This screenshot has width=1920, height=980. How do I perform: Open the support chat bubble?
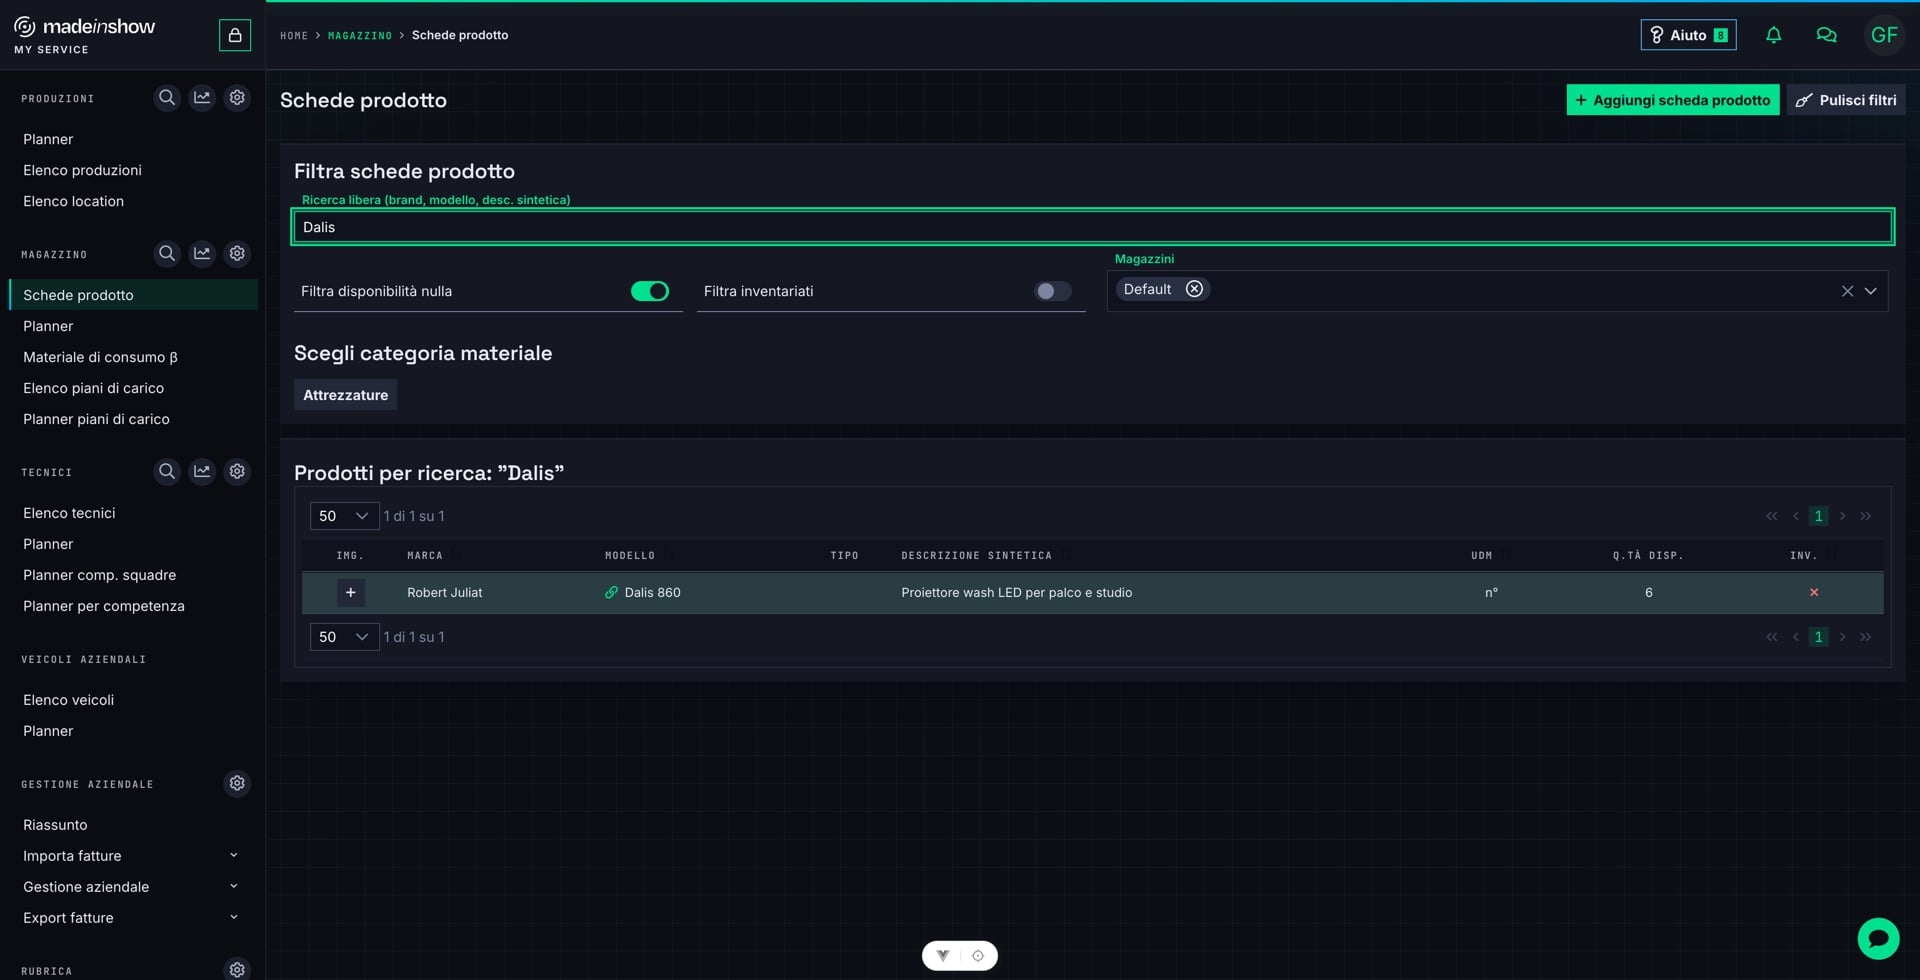[1878, 938]
